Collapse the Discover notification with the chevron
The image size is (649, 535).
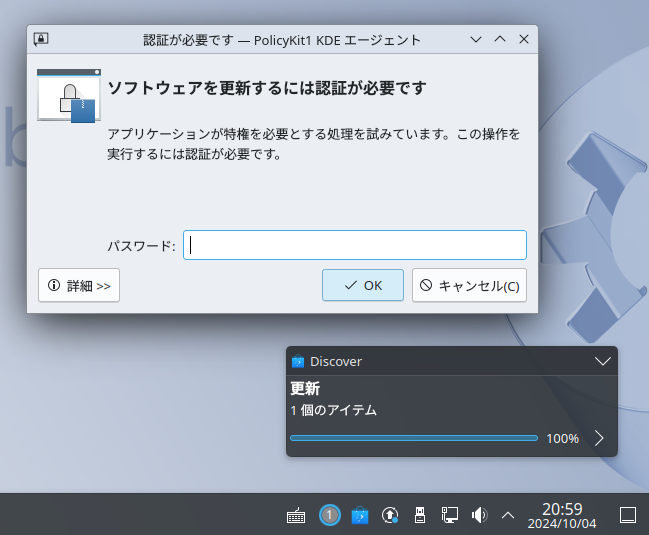602,361
